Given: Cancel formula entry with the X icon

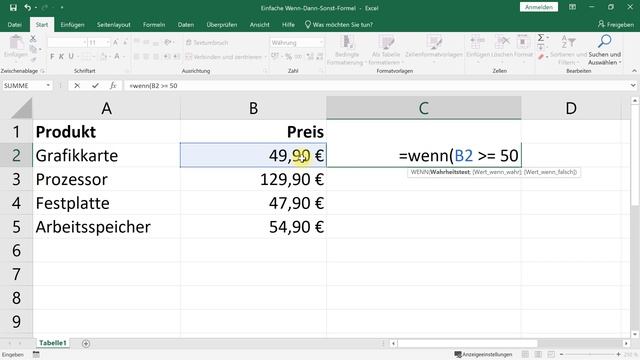Looking at the screenshot, I should point(77,85).
